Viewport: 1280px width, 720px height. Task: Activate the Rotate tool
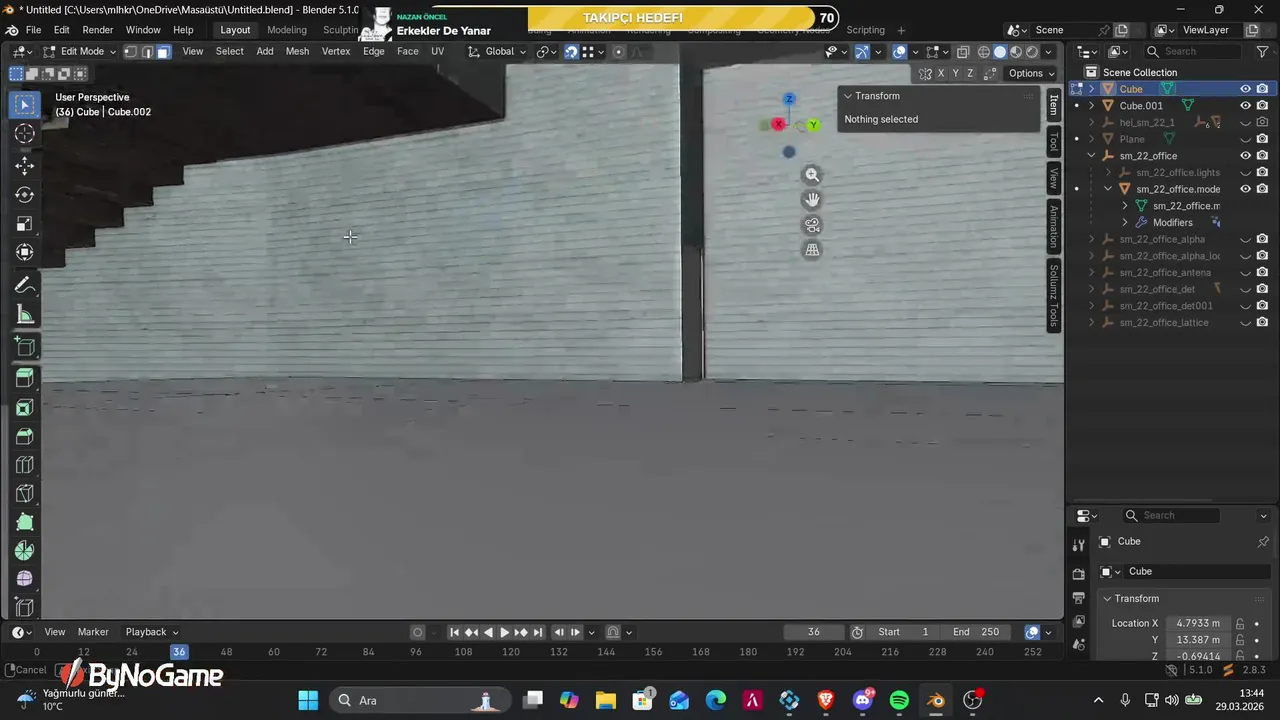(25, 195)
